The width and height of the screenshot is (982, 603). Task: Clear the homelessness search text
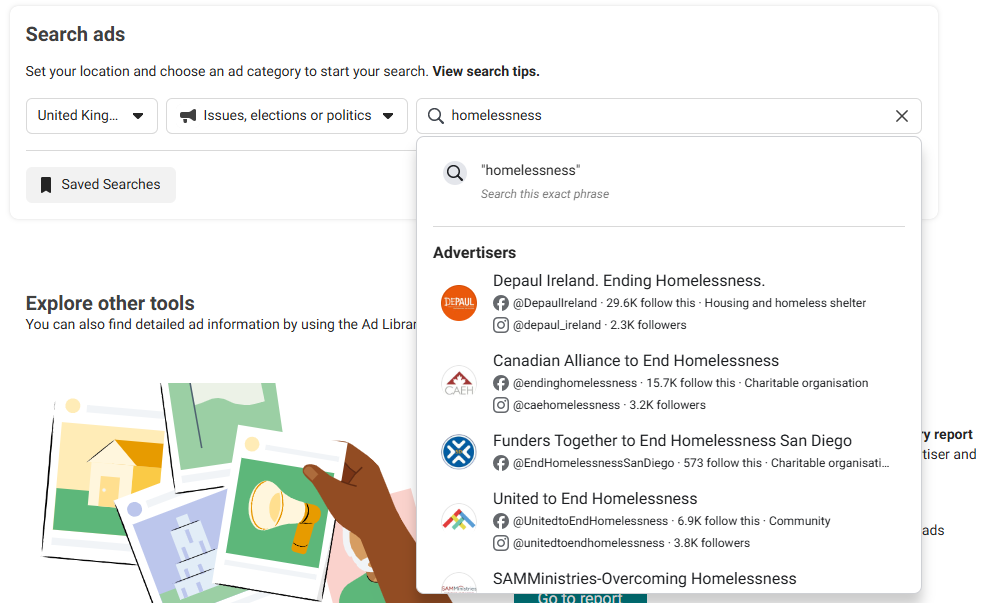[x=901, y=116]
